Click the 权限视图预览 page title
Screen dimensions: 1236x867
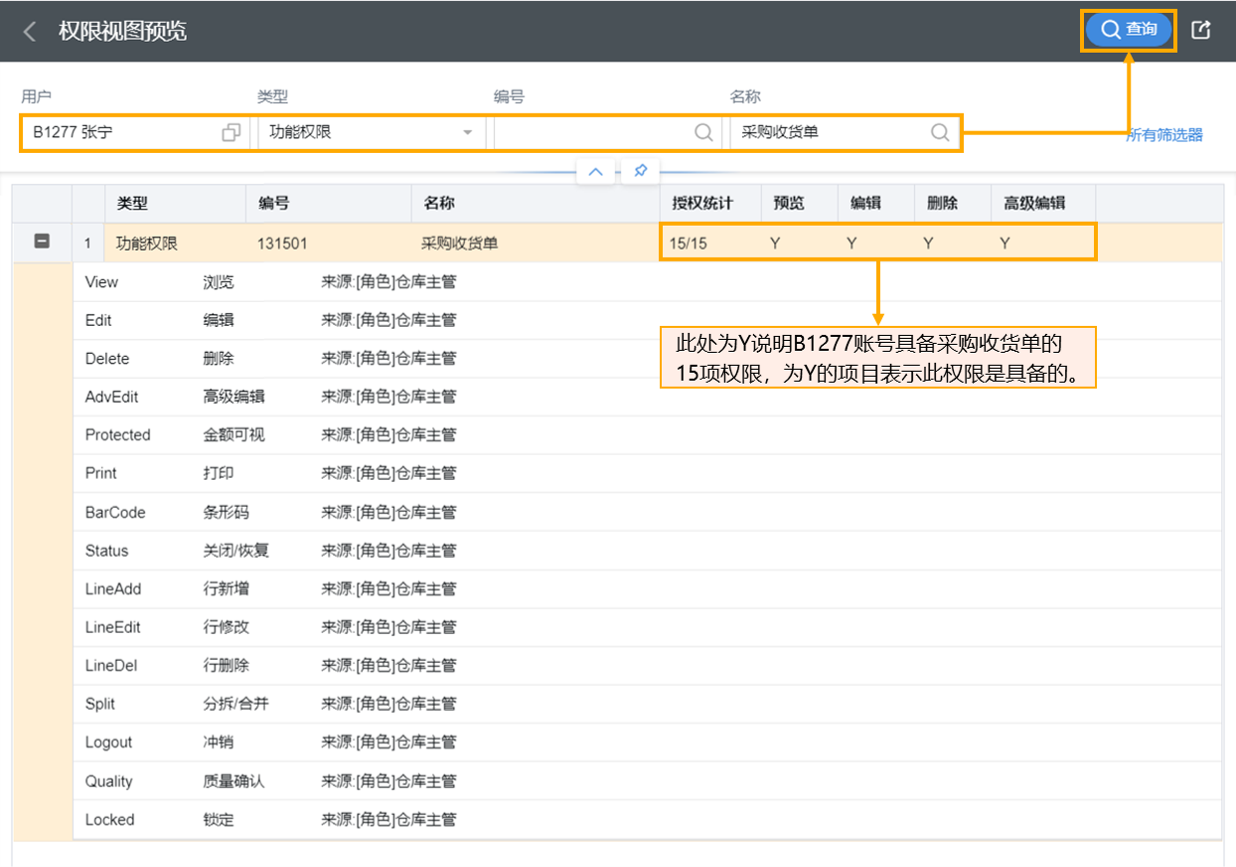click(122, 31)
